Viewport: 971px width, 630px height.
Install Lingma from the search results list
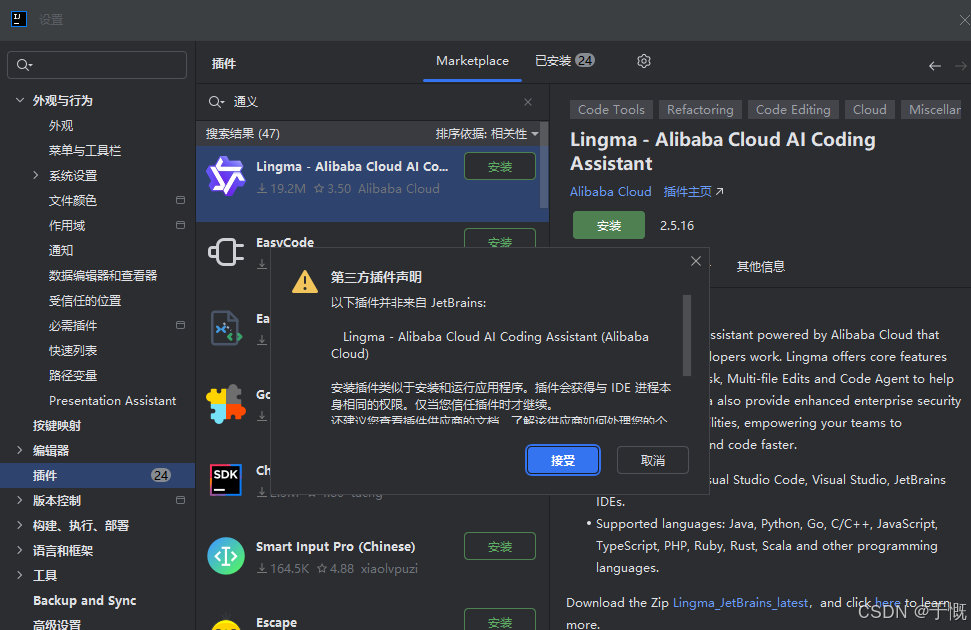[x=500, y=167]
